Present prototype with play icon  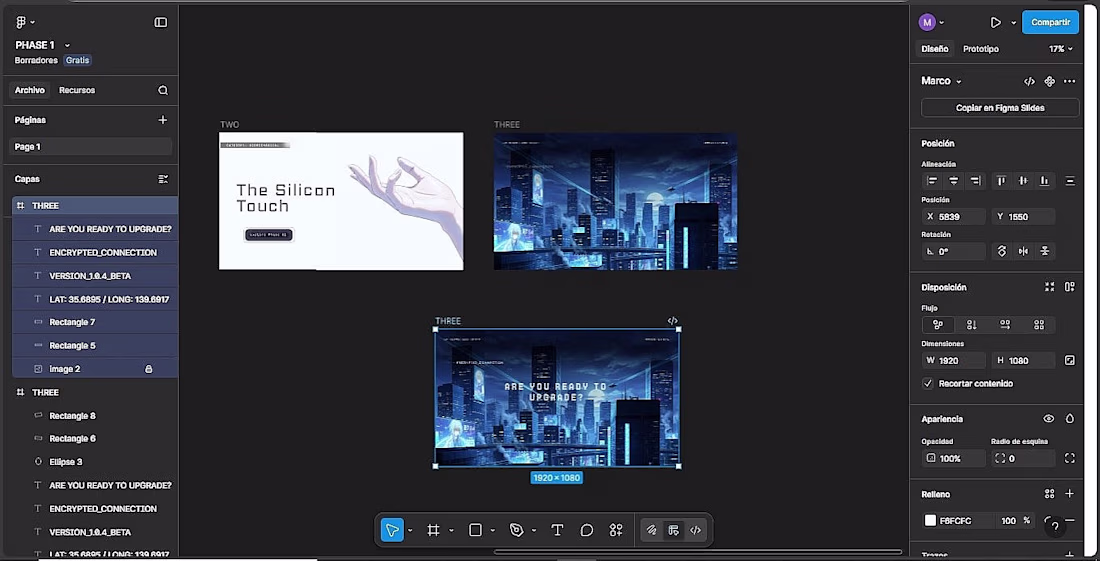995,22
